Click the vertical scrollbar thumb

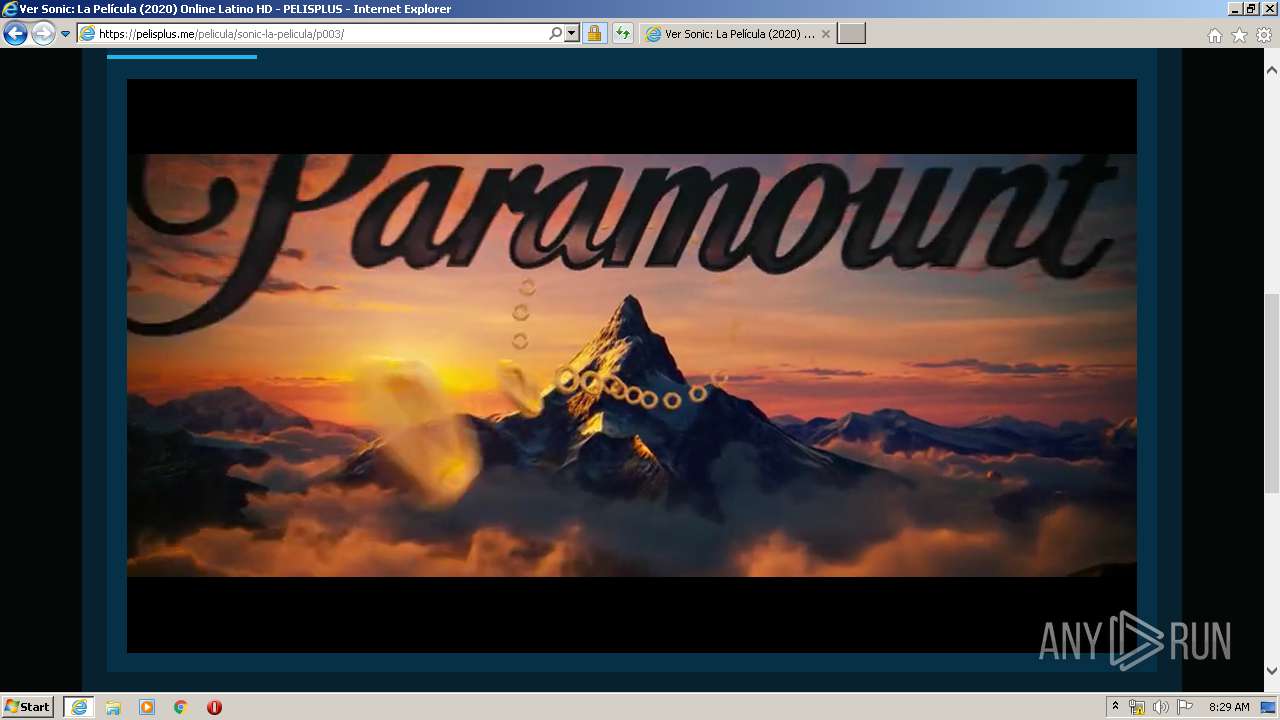pyautogui.click(x=1272, y=395)
